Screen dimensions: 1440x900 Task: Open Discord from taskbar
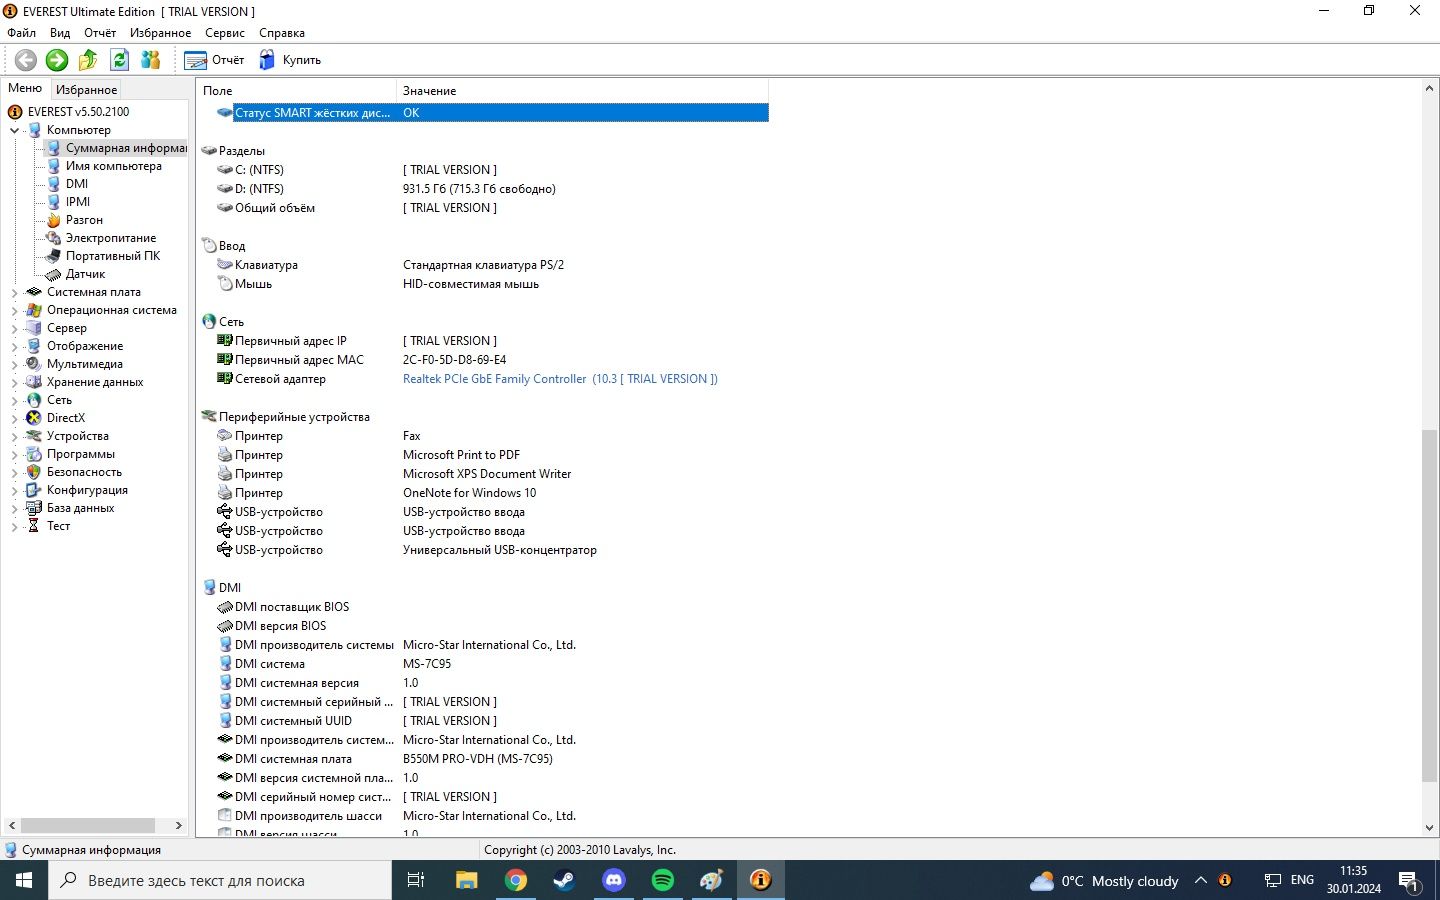click(x=614, y=880)
